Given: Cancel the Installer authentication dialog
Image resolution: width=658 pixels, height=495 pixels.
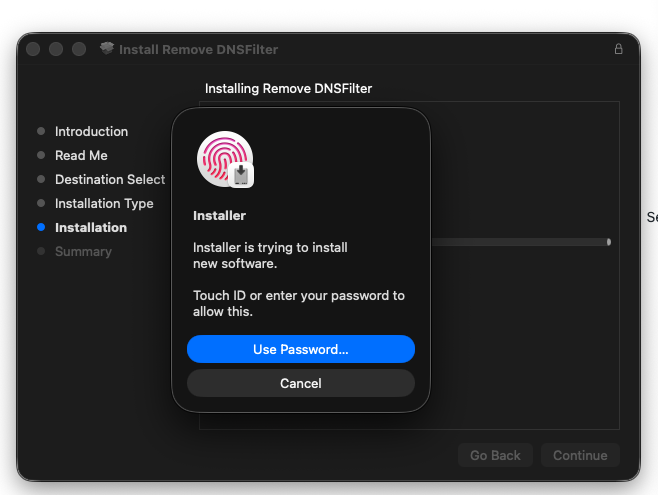Looking at the screenshot, I should 300,383.
